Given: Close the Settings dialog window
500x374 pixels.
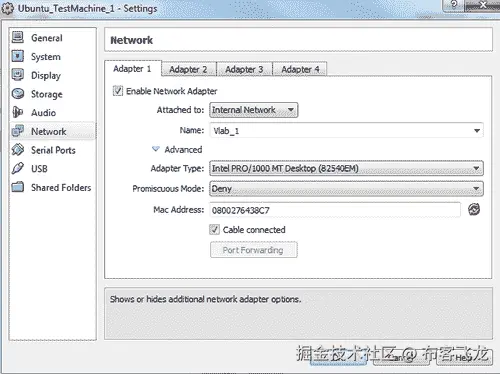Looking at the screenshot, I should tap(482, 5).
